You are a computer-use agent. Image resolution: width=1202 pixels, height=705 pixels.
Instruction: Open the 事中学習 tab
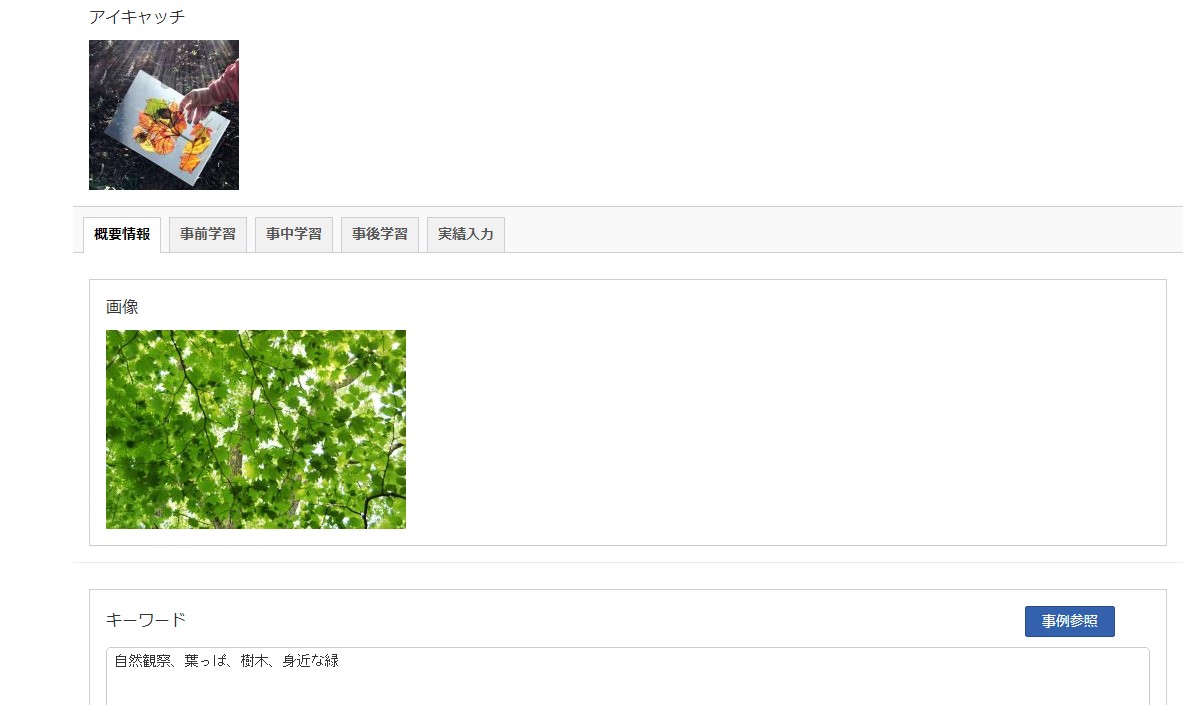click(294, 235)
